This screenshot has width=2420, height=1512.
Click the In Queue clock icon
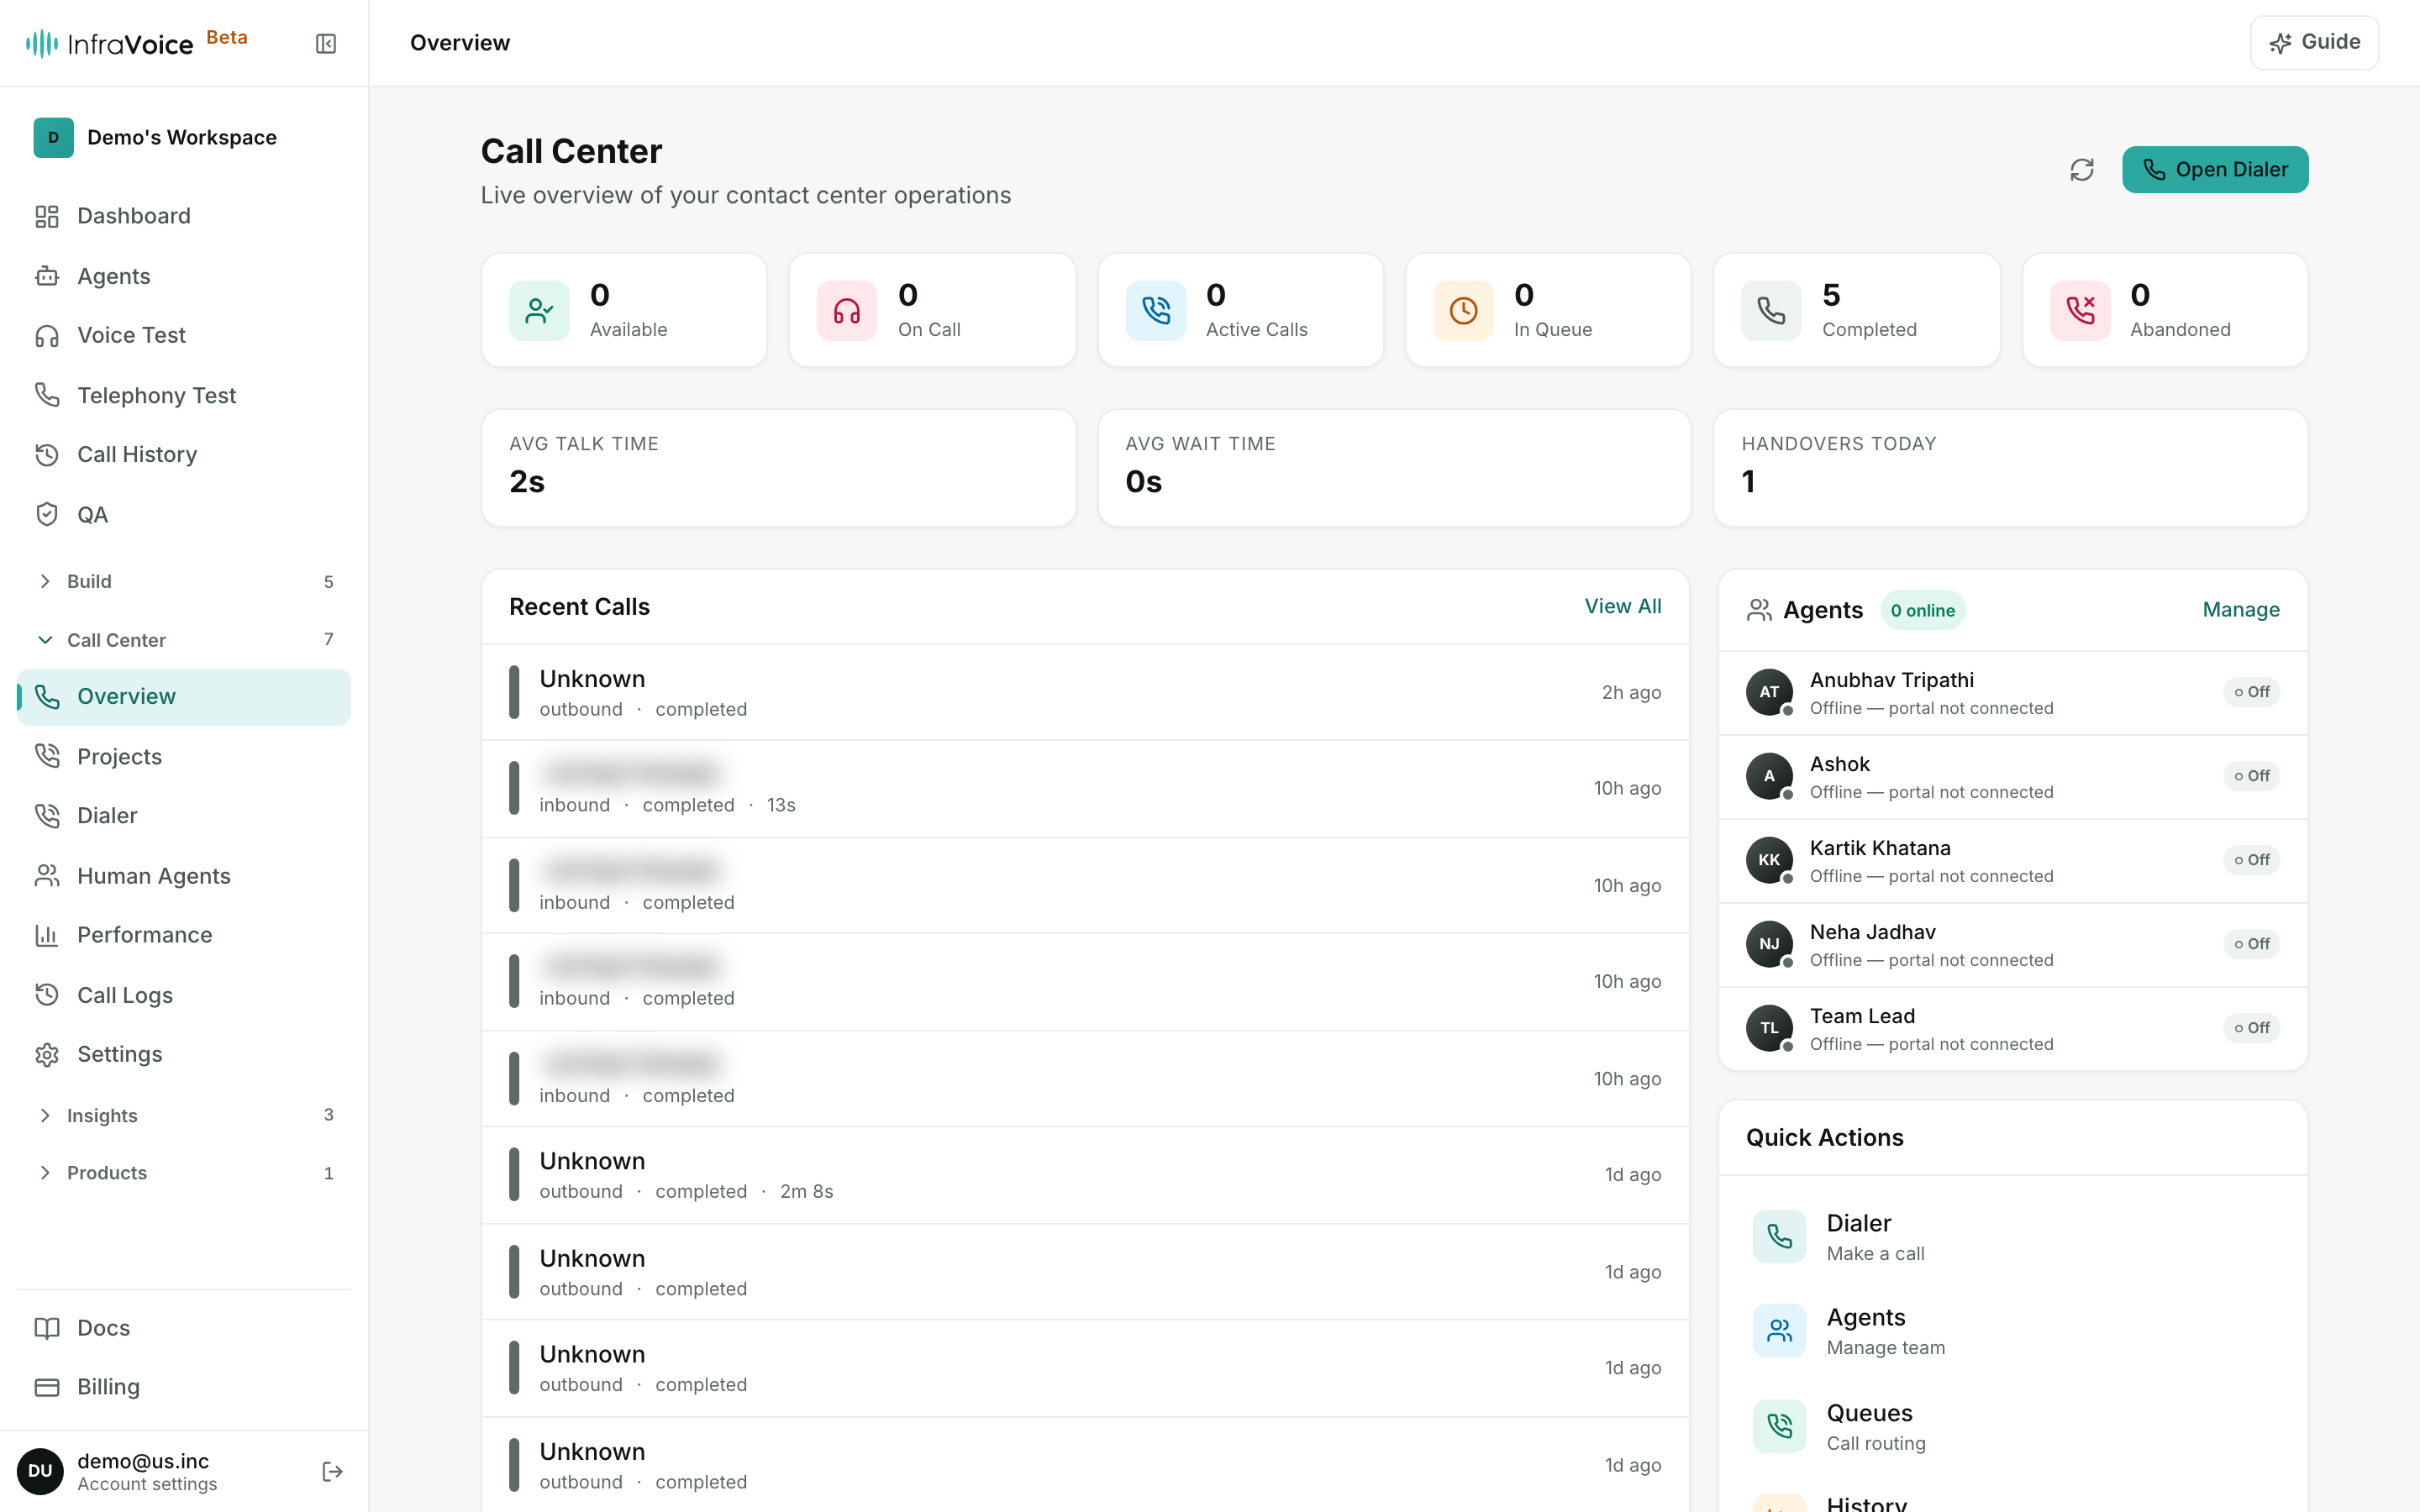tap(1463, 311)
